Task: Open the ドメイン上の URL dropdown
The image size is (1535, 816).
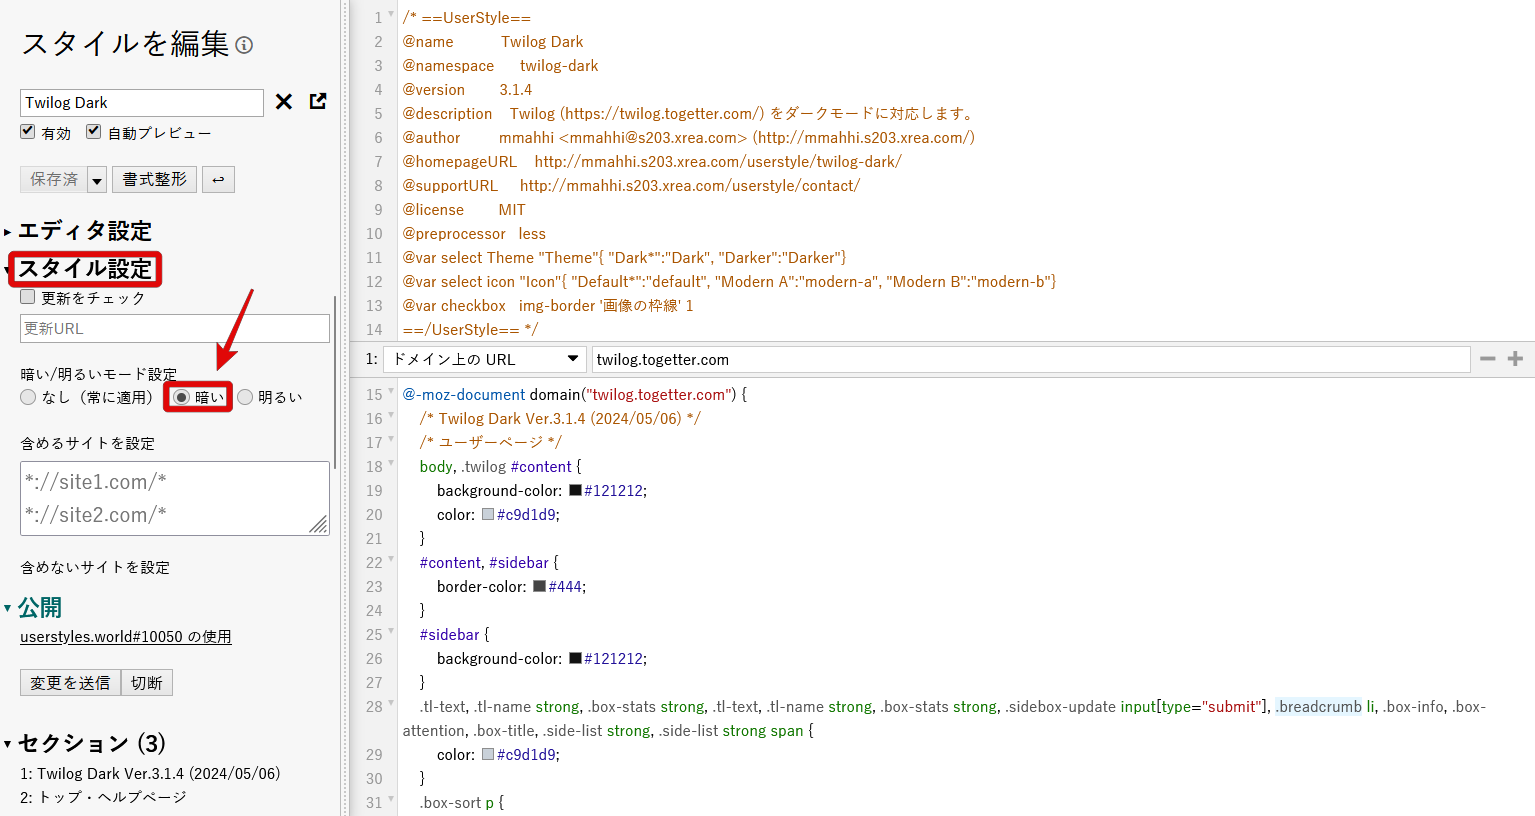Action: (x=486, y=359)
